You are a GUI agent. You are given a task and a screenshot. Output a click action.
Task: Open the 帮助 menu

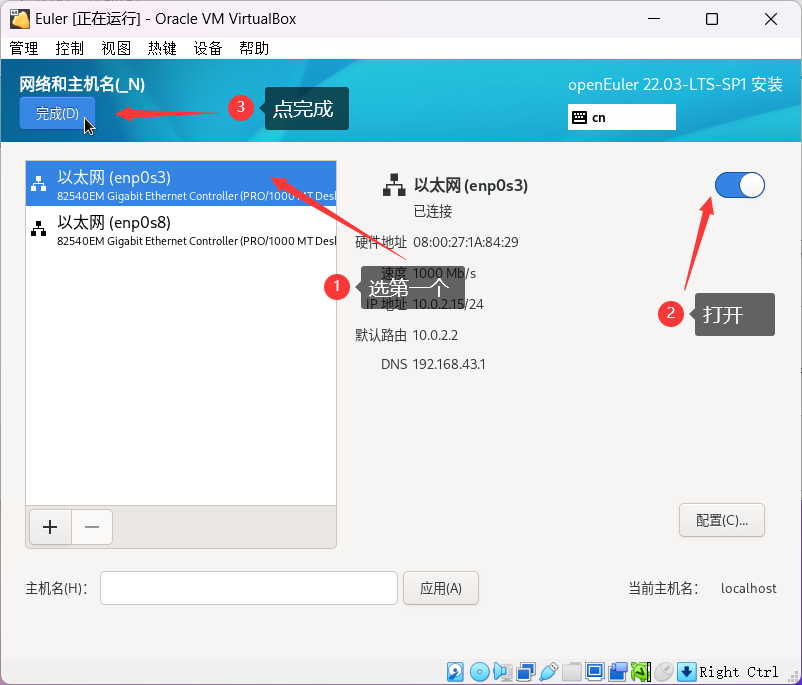coord(254,49)
